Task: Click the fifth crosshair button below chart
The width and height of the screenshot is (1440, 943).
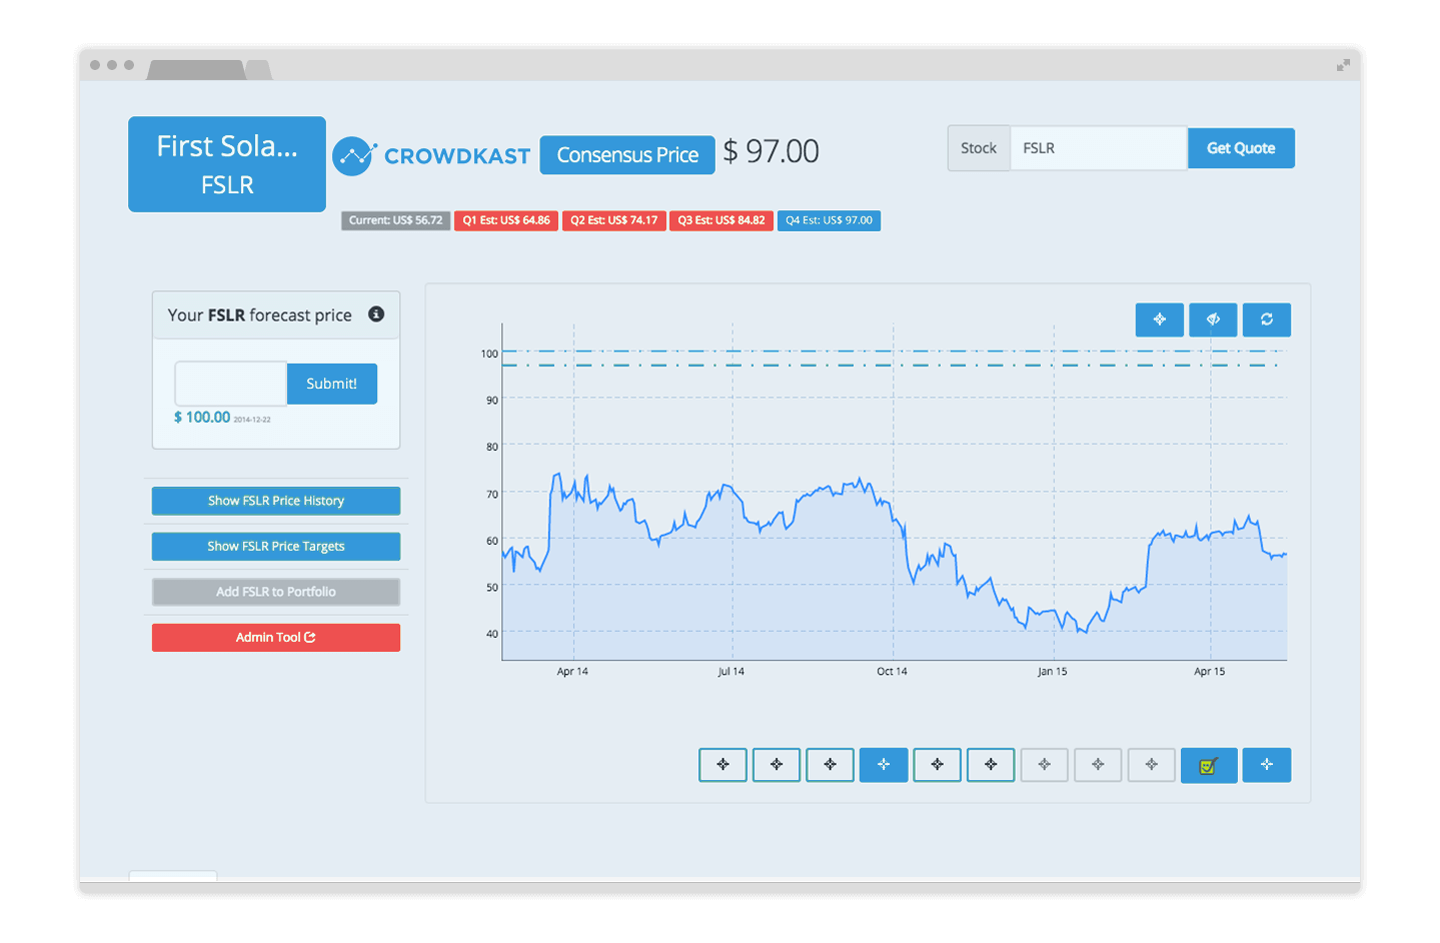Action: (937, 765)
